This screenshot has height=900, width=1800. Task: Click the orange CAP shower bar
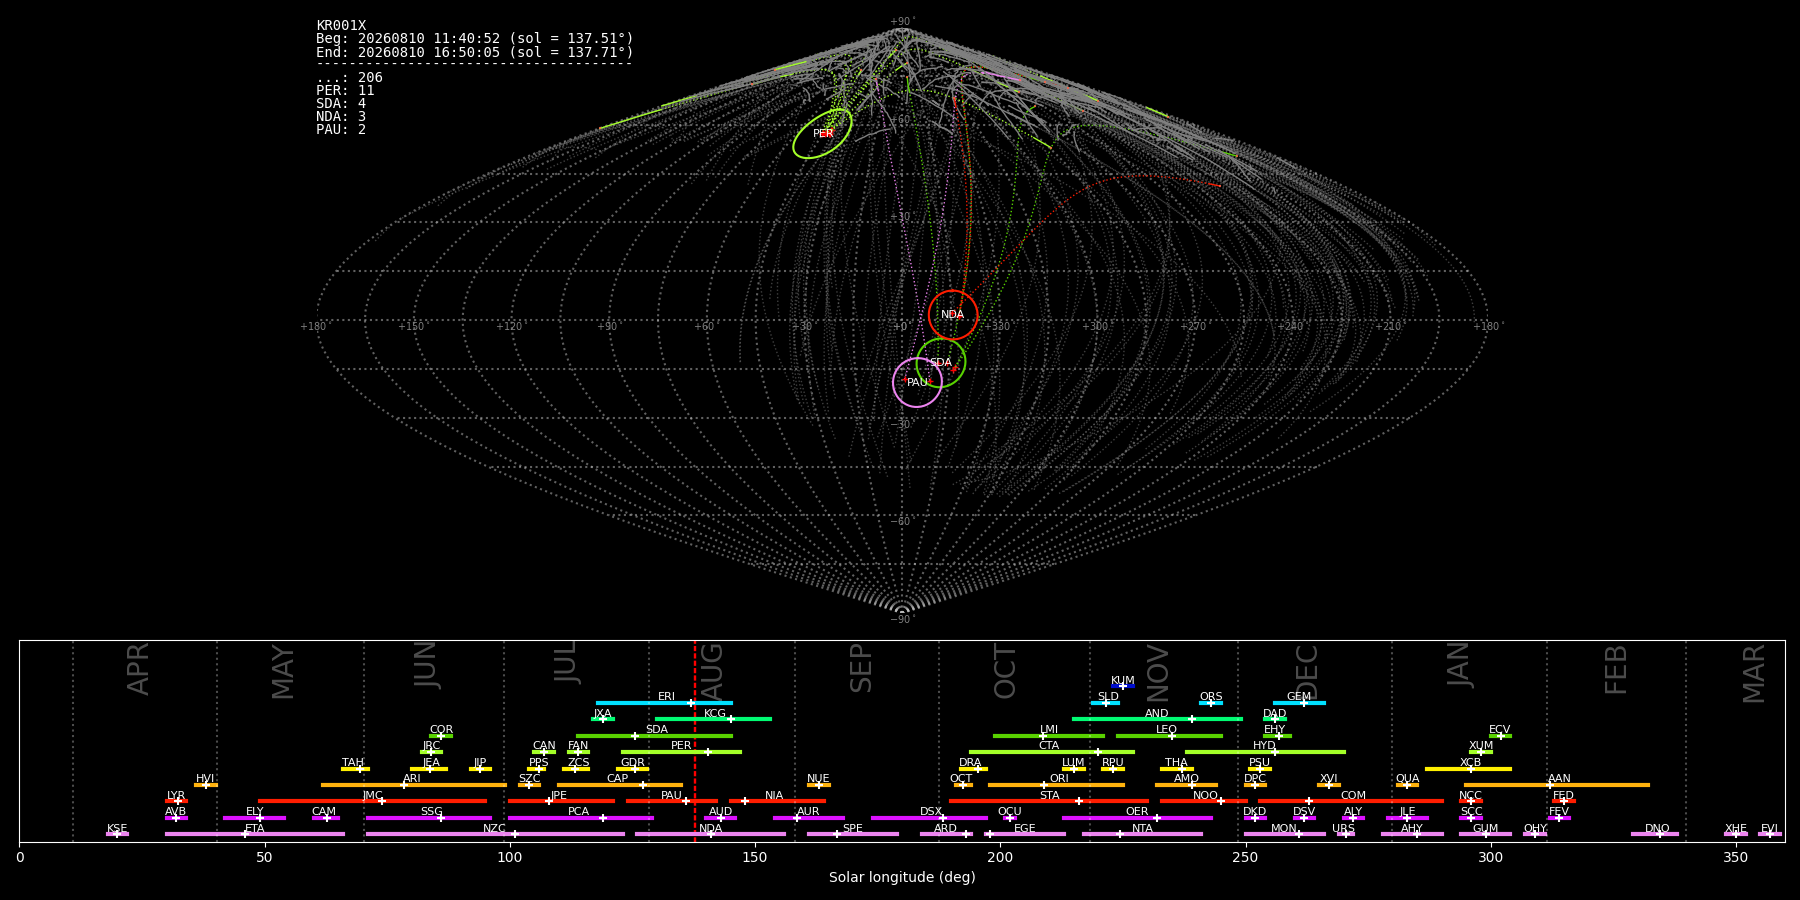(620, 785)
